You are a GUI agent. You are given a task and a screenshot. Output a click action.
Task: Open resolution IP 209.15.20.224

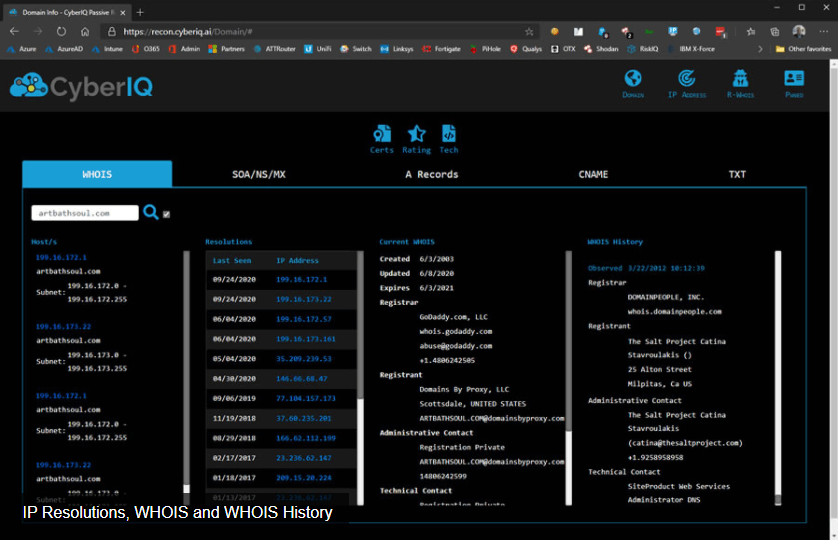(x=304, y=477)
